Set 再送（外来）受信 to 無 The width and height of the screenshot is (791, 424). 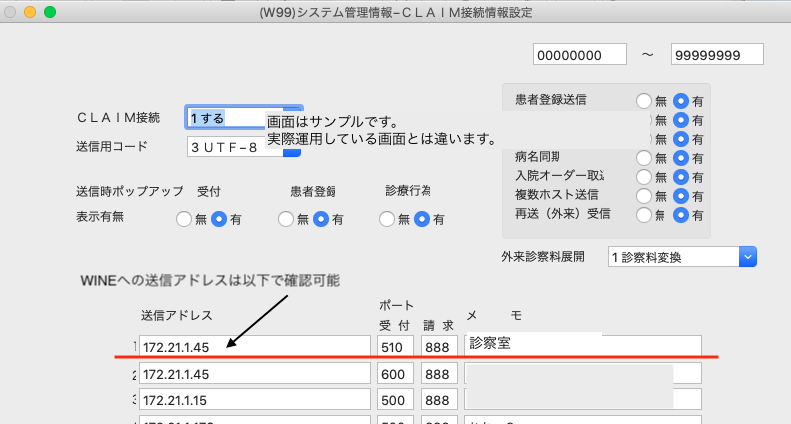[643, 215]
